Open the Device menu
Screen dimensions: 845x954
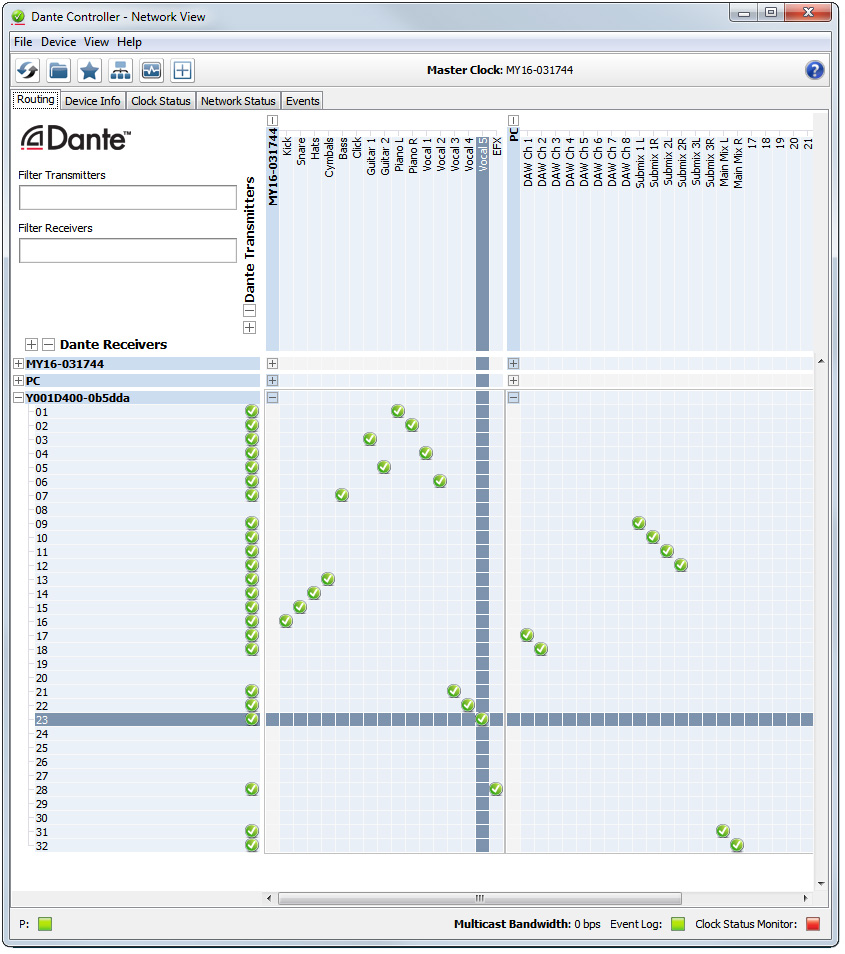[x=58, y=42]
